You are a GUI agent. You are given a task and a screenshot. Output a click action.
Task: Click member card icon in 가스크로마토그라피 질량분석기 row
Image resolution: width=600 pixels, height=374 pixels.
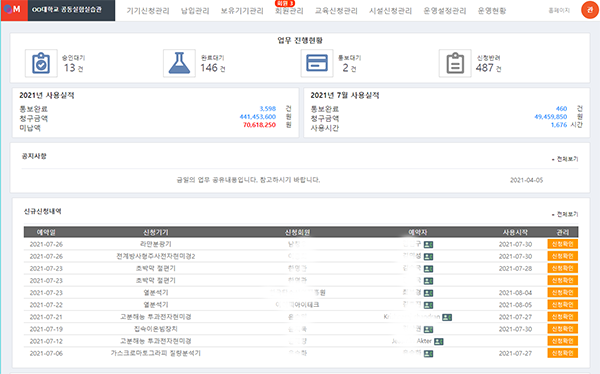tap(429, 354)
